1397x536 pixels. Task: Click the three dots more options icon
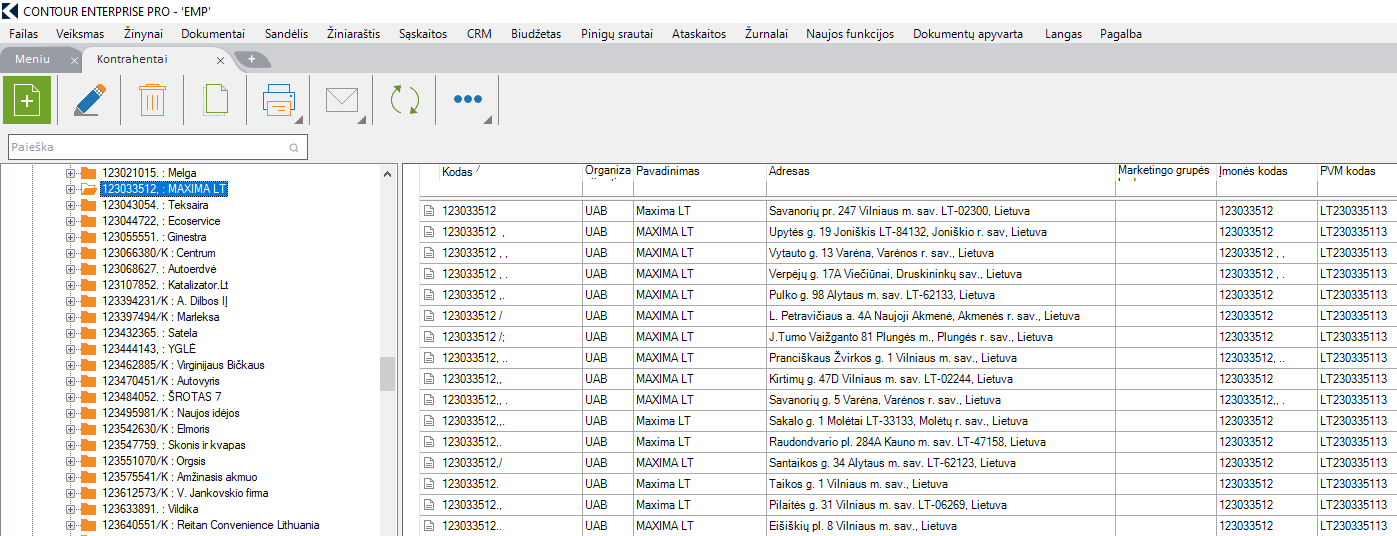pyautogui.click(x=467, y=100)
